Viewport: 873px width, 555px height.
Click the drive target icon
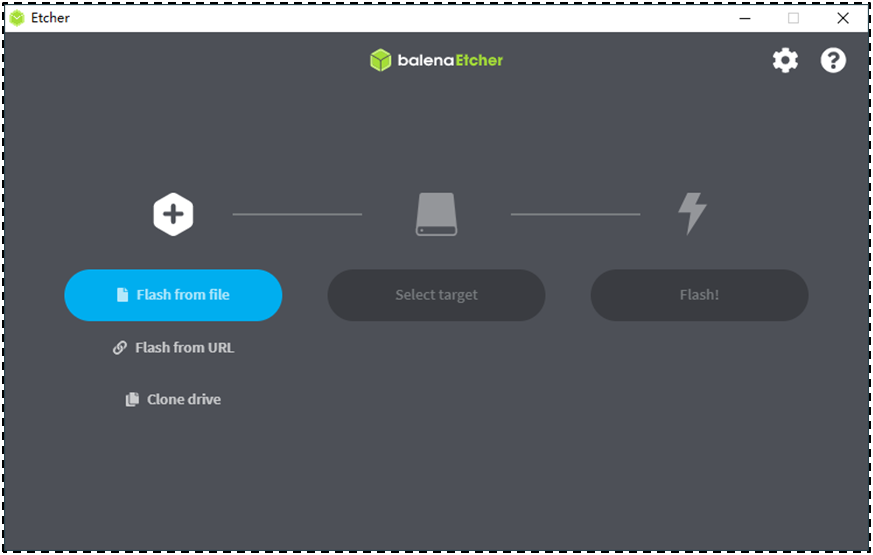[x=436, y=214]
